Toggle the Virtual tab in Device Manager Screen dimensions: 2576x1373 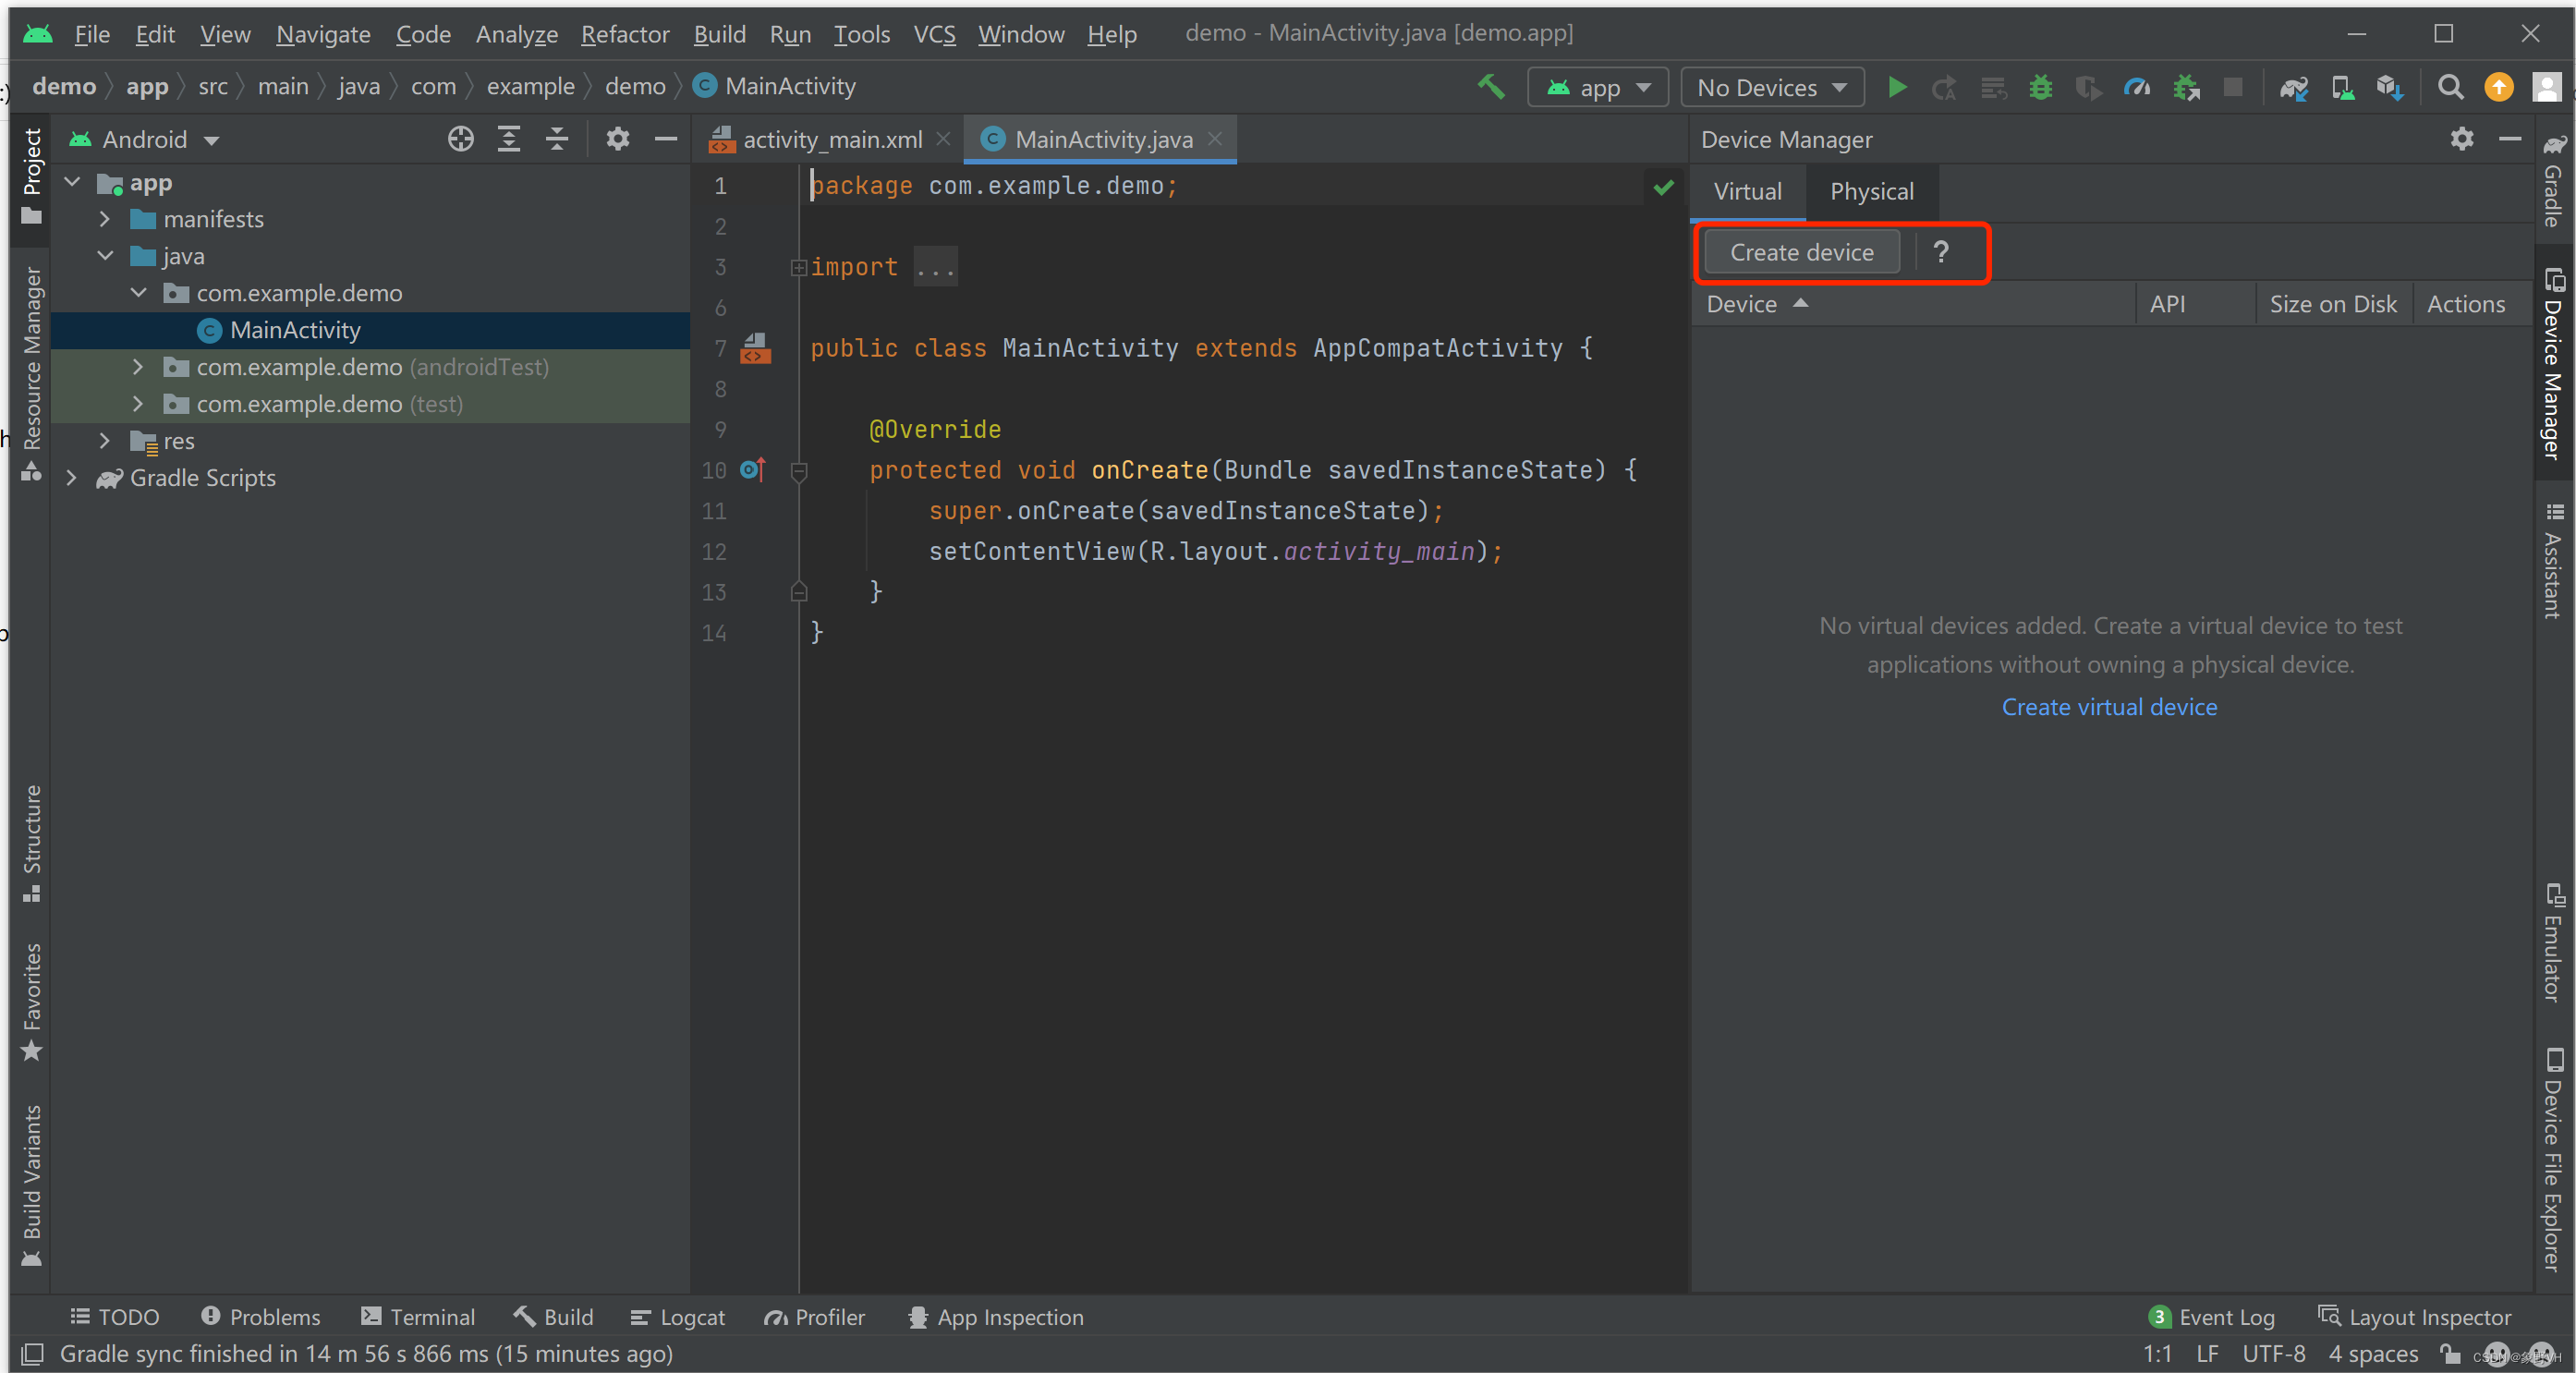pyautogui.click(x=1746, y=190)
